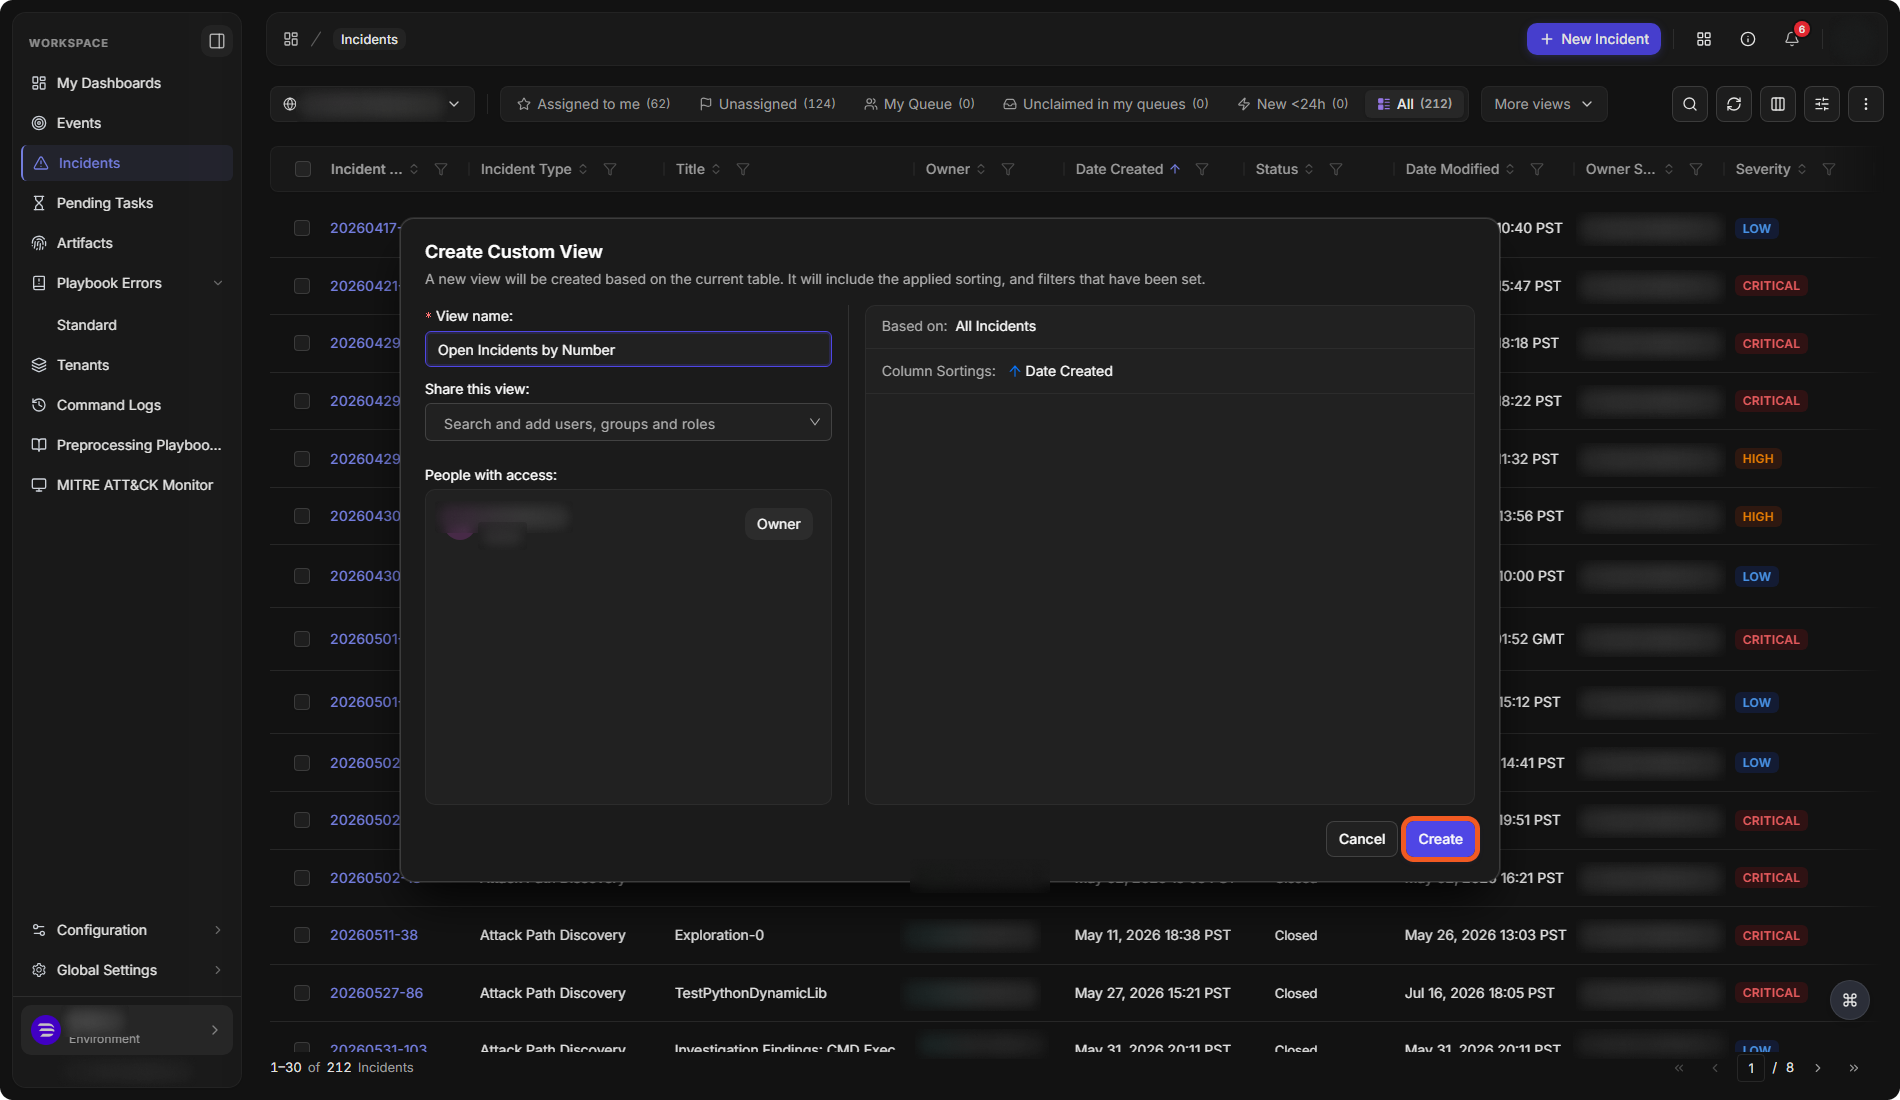
Task: Switch to Unassigned view tab
Action: pos(767,104)
